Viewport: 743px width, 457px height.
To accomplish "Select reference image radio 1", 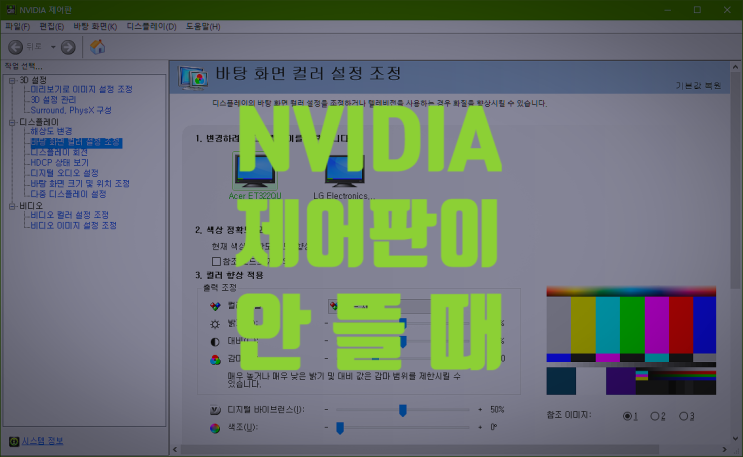I will (627, 416).
